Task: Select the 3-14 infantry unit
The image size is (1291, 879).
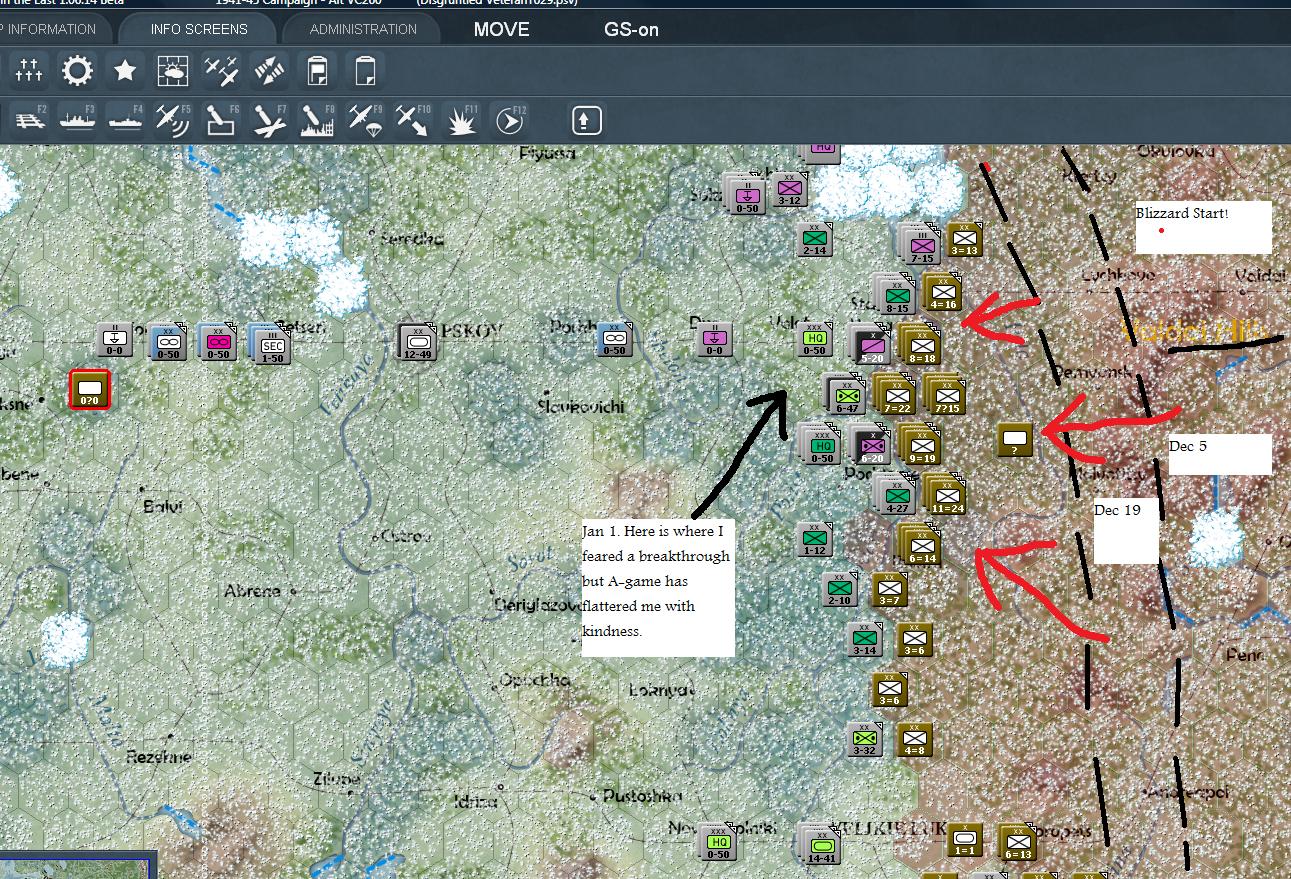Action: (x=865, y=639)
